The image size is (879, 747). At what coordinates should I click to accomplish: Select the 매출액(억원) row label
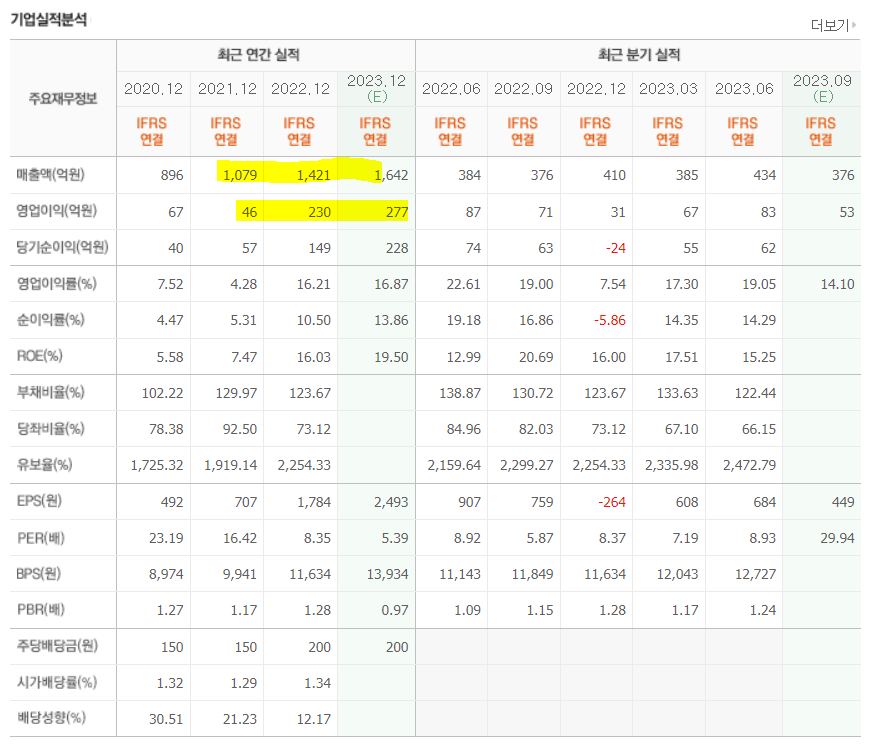(50, 175)
